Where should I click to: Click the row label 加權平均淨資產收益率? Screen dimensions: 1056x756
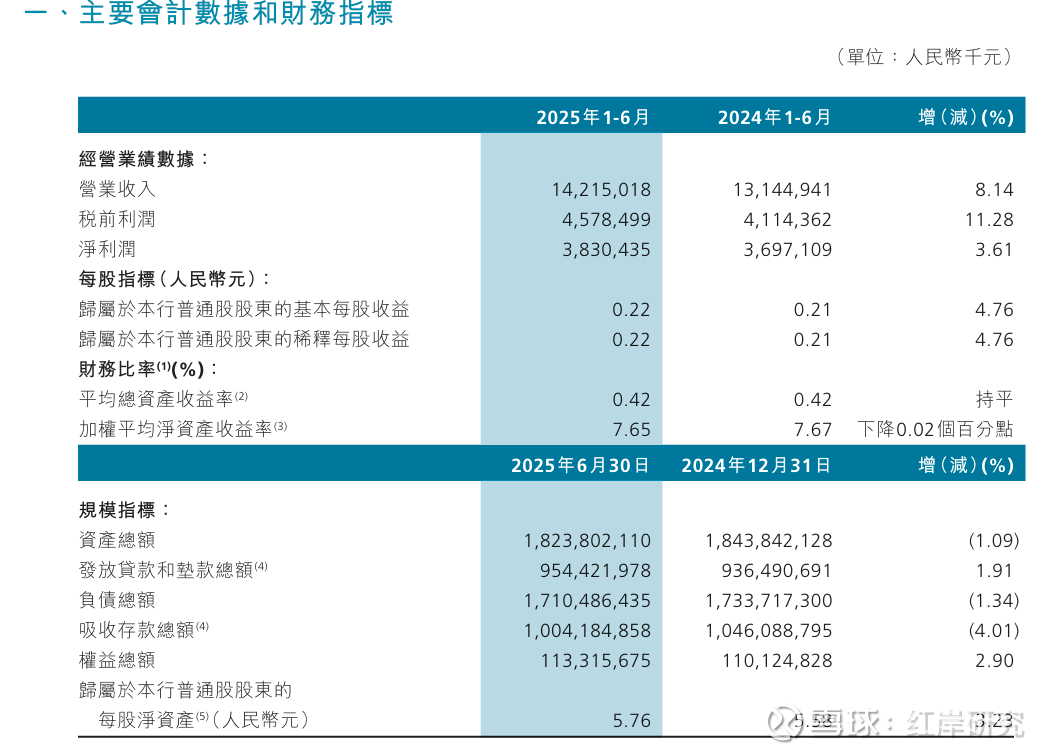176,429
